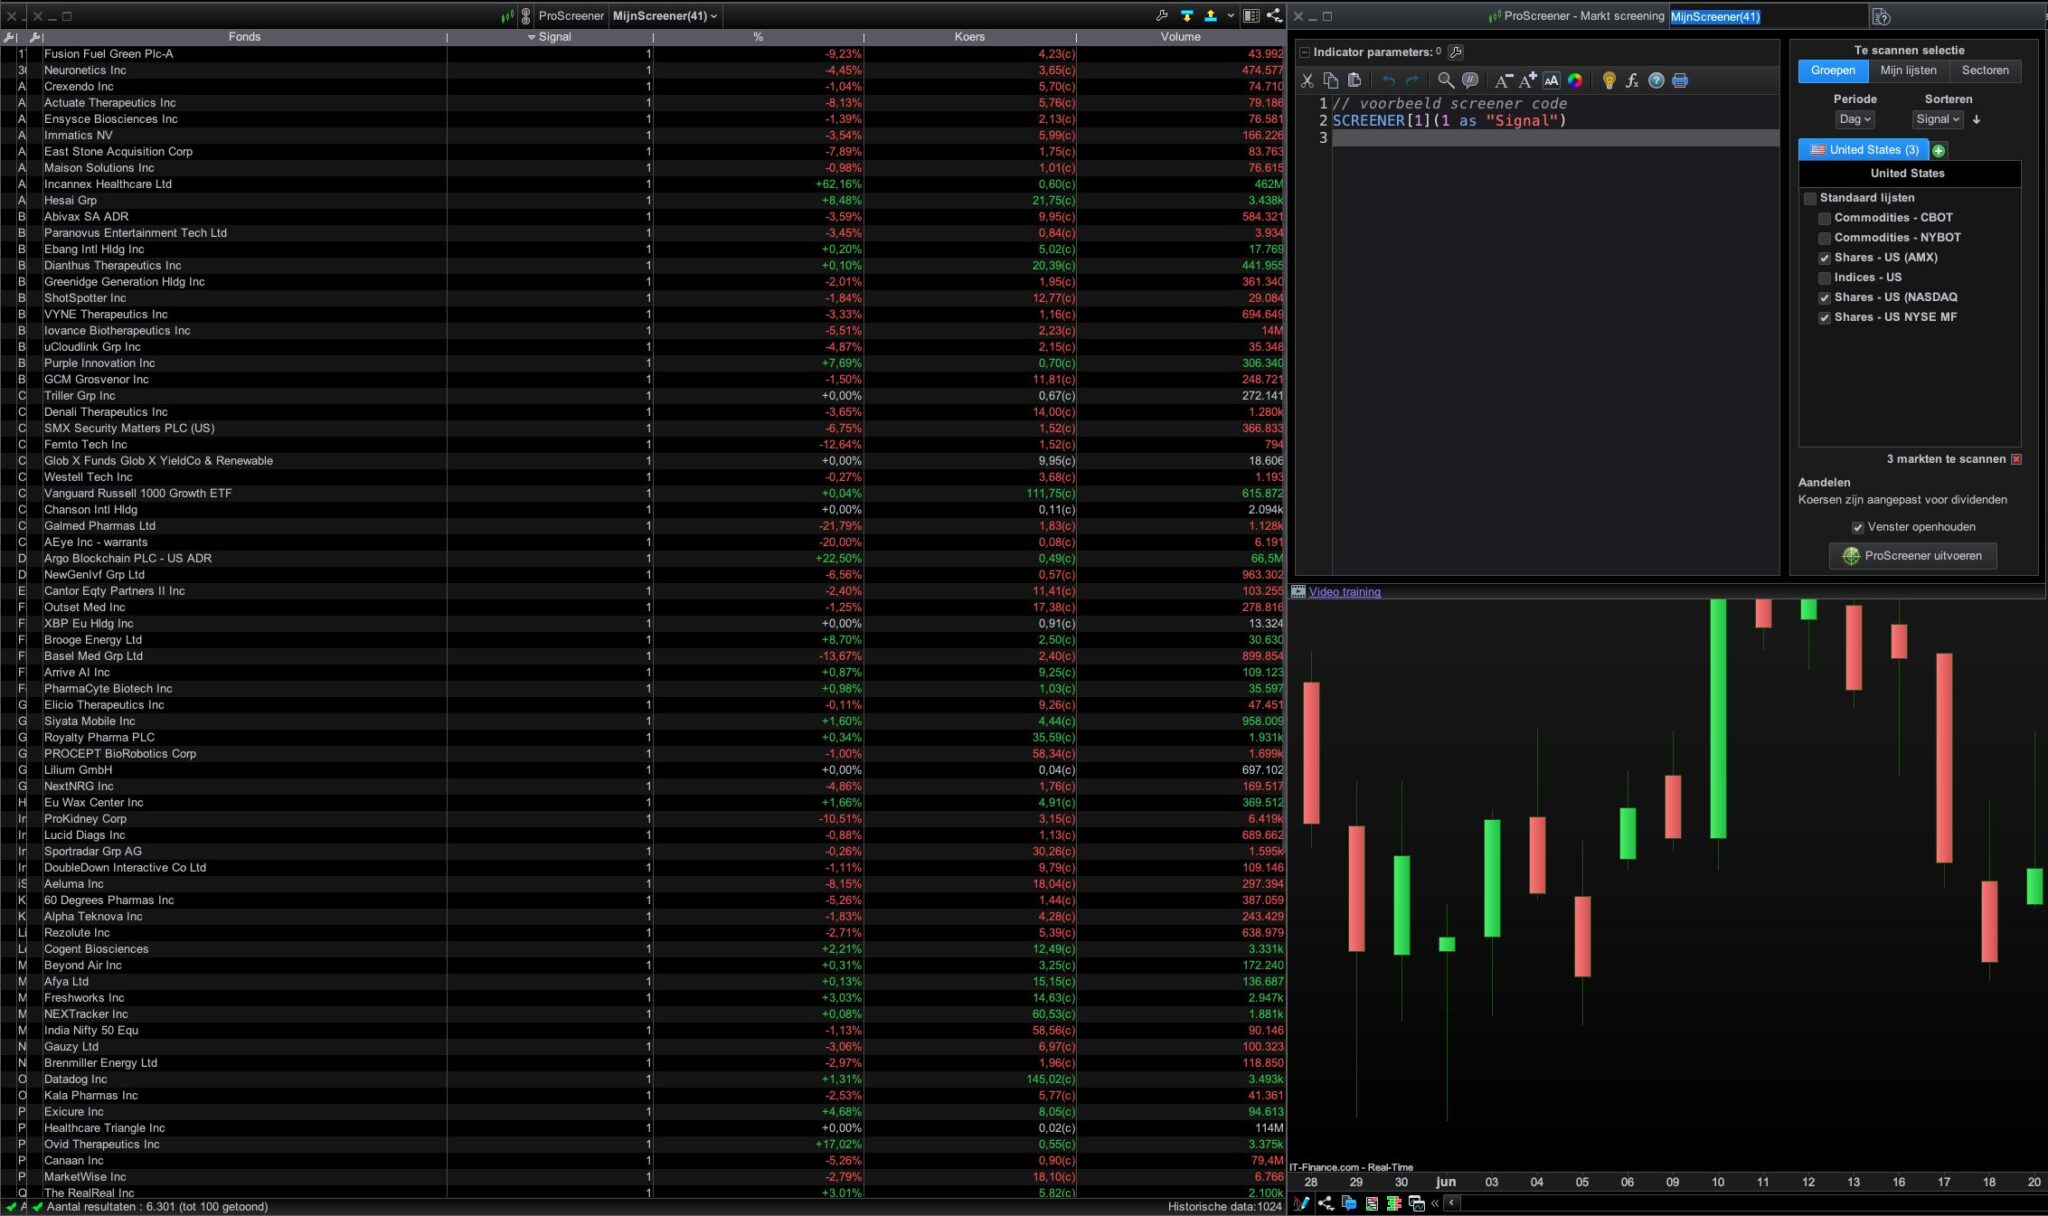Image resolution: width=2048 pixels, height=1216 pixels.
Task: Click the comment toggle speech bubble icon
Action: tap(1469, 81)
